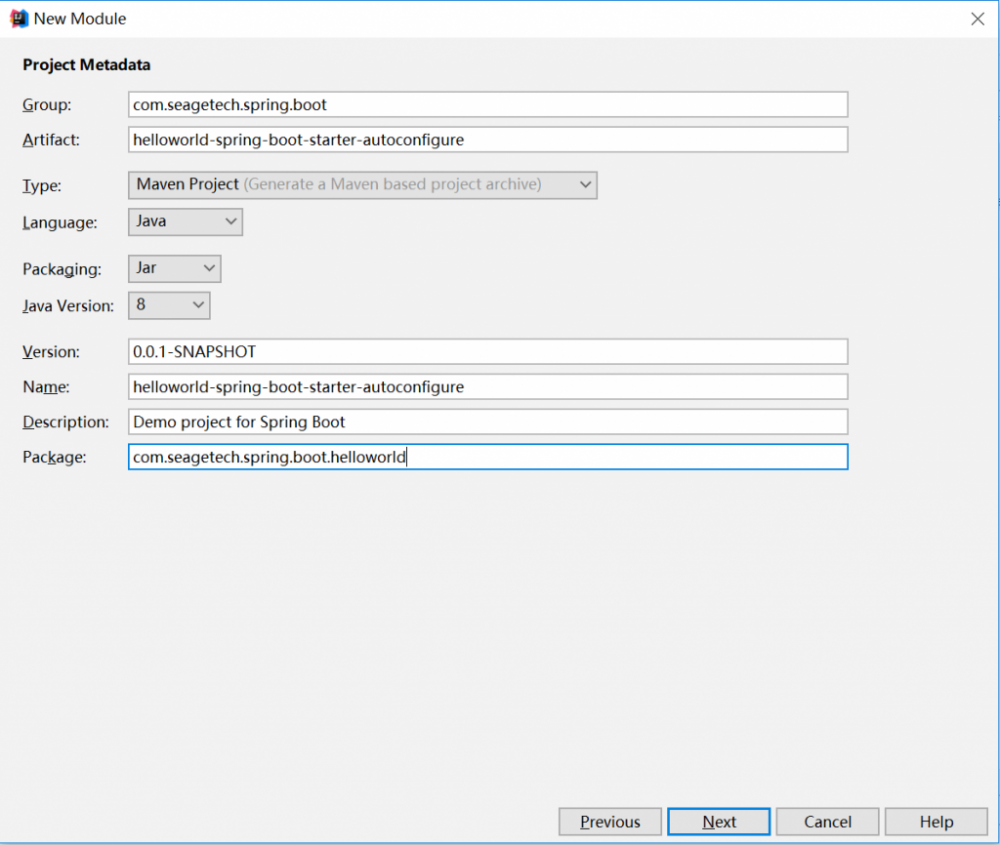Image resolution: width=1000 pixels, height=845 pixels.
Task: Open Help for the New Module dialog
Action: click(935, 821)
